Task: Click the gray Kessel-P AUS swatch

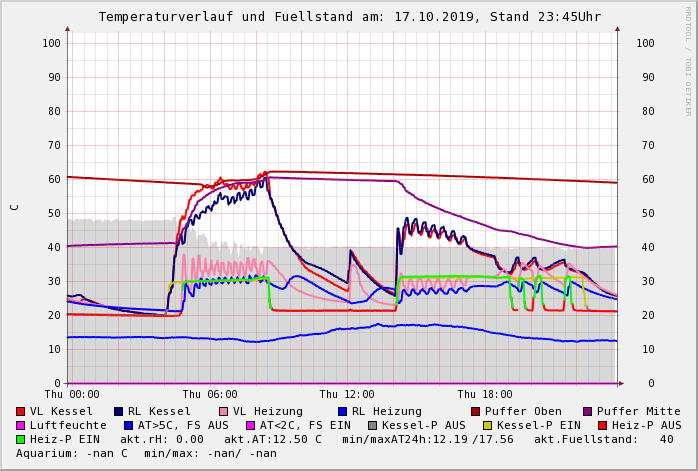Action: pyautogui.click(x=371, y=425)
